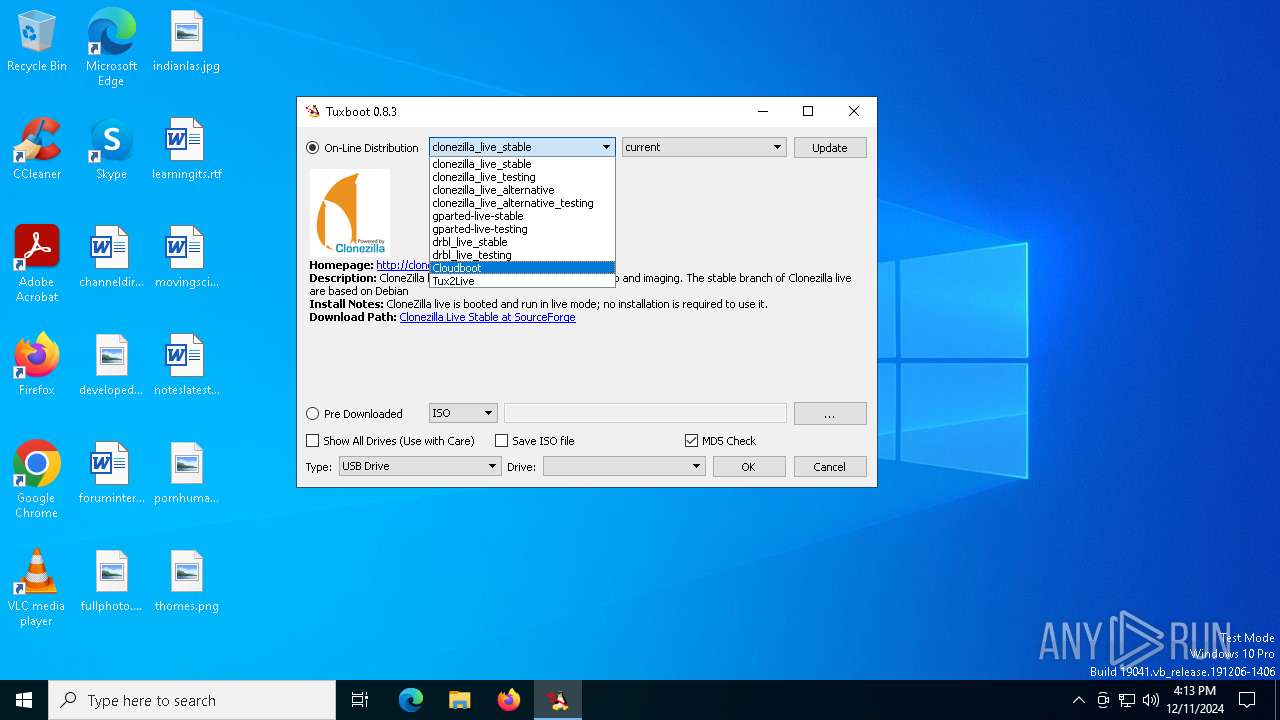
Task: Click the Clonezilla logo image
Action: [350, 213]
